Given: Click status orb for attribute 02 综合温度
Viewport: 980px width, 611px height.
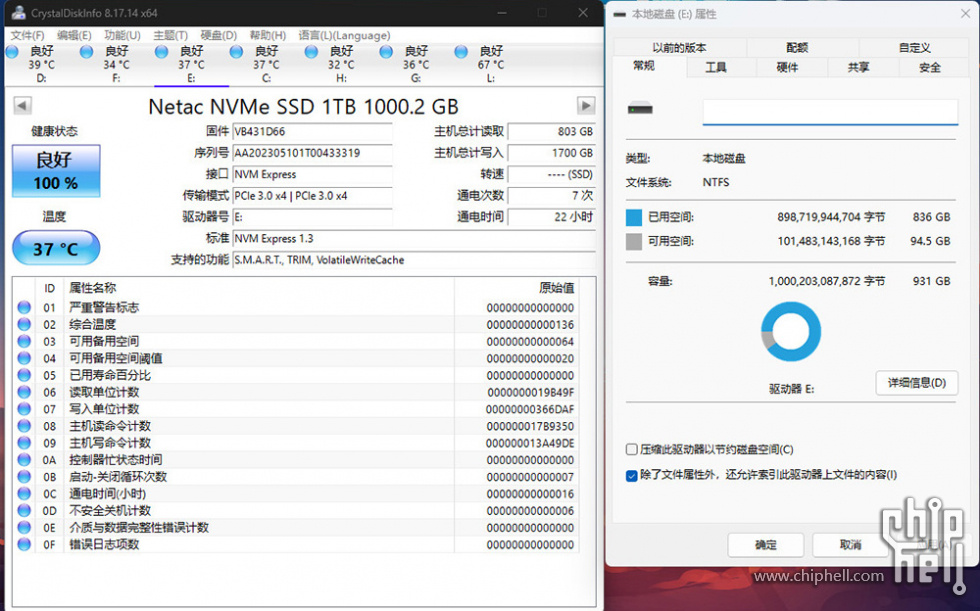Looking at the screenshot, I should click(x=24, y=324).
